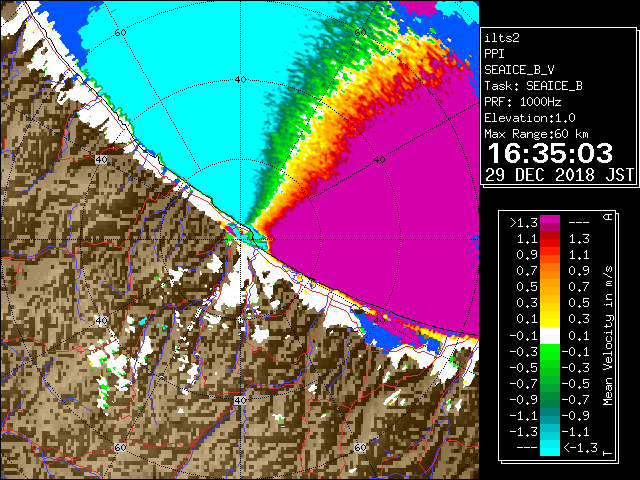Pick the bright green band of color bar
640x480 pixels.
coord(550,352)
